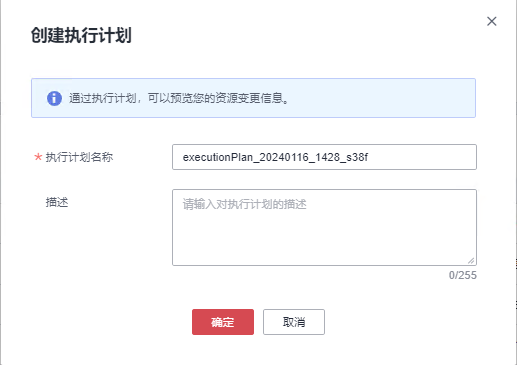Click the textarea resize handle corner
This screenshot has width=517, height=365.
point(471,261)
